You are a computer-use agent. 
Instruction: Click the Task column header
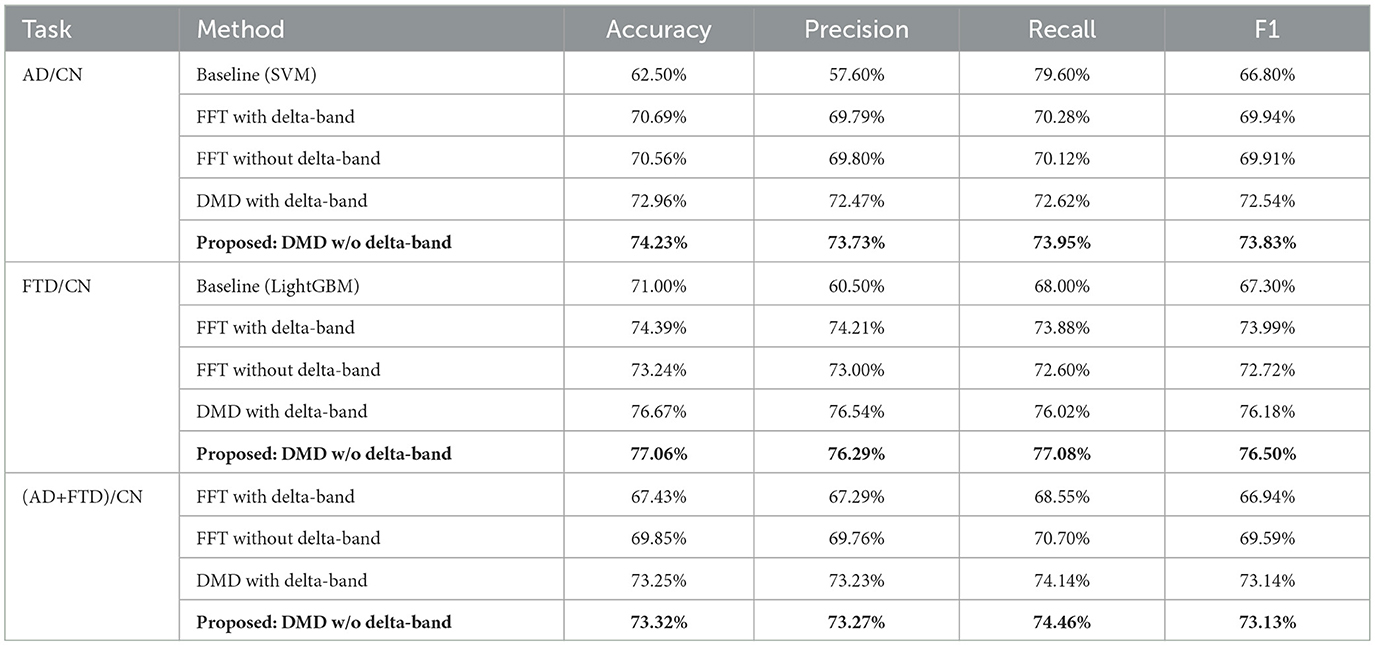point(45,29)
